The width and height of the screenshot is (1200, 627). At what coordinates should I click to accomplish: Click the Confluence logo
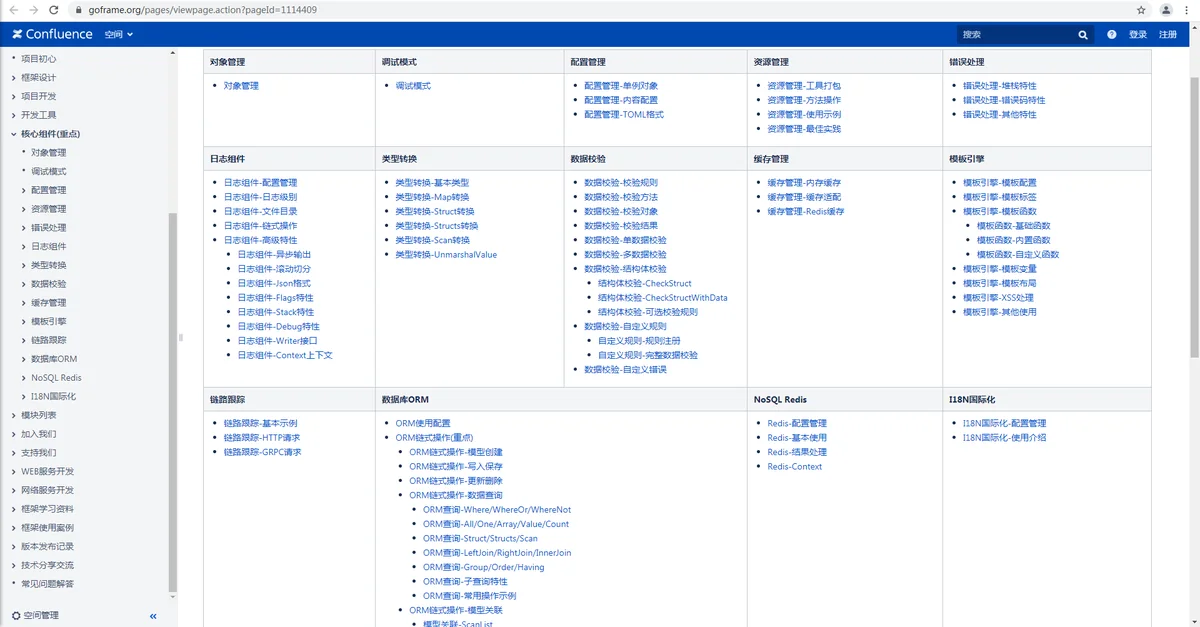(x=52, y=34)
